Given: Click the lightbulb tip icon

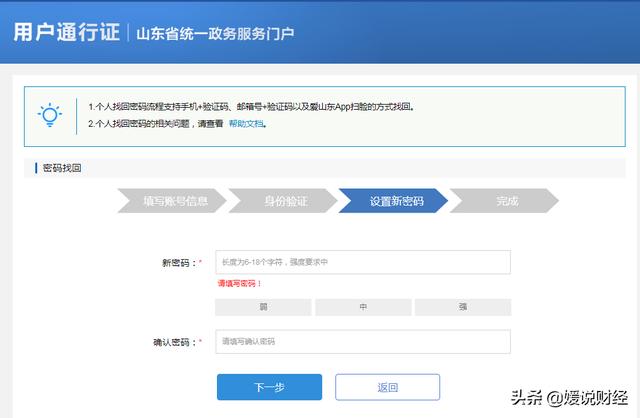Looking at the screenshot, I should point(49,114).
